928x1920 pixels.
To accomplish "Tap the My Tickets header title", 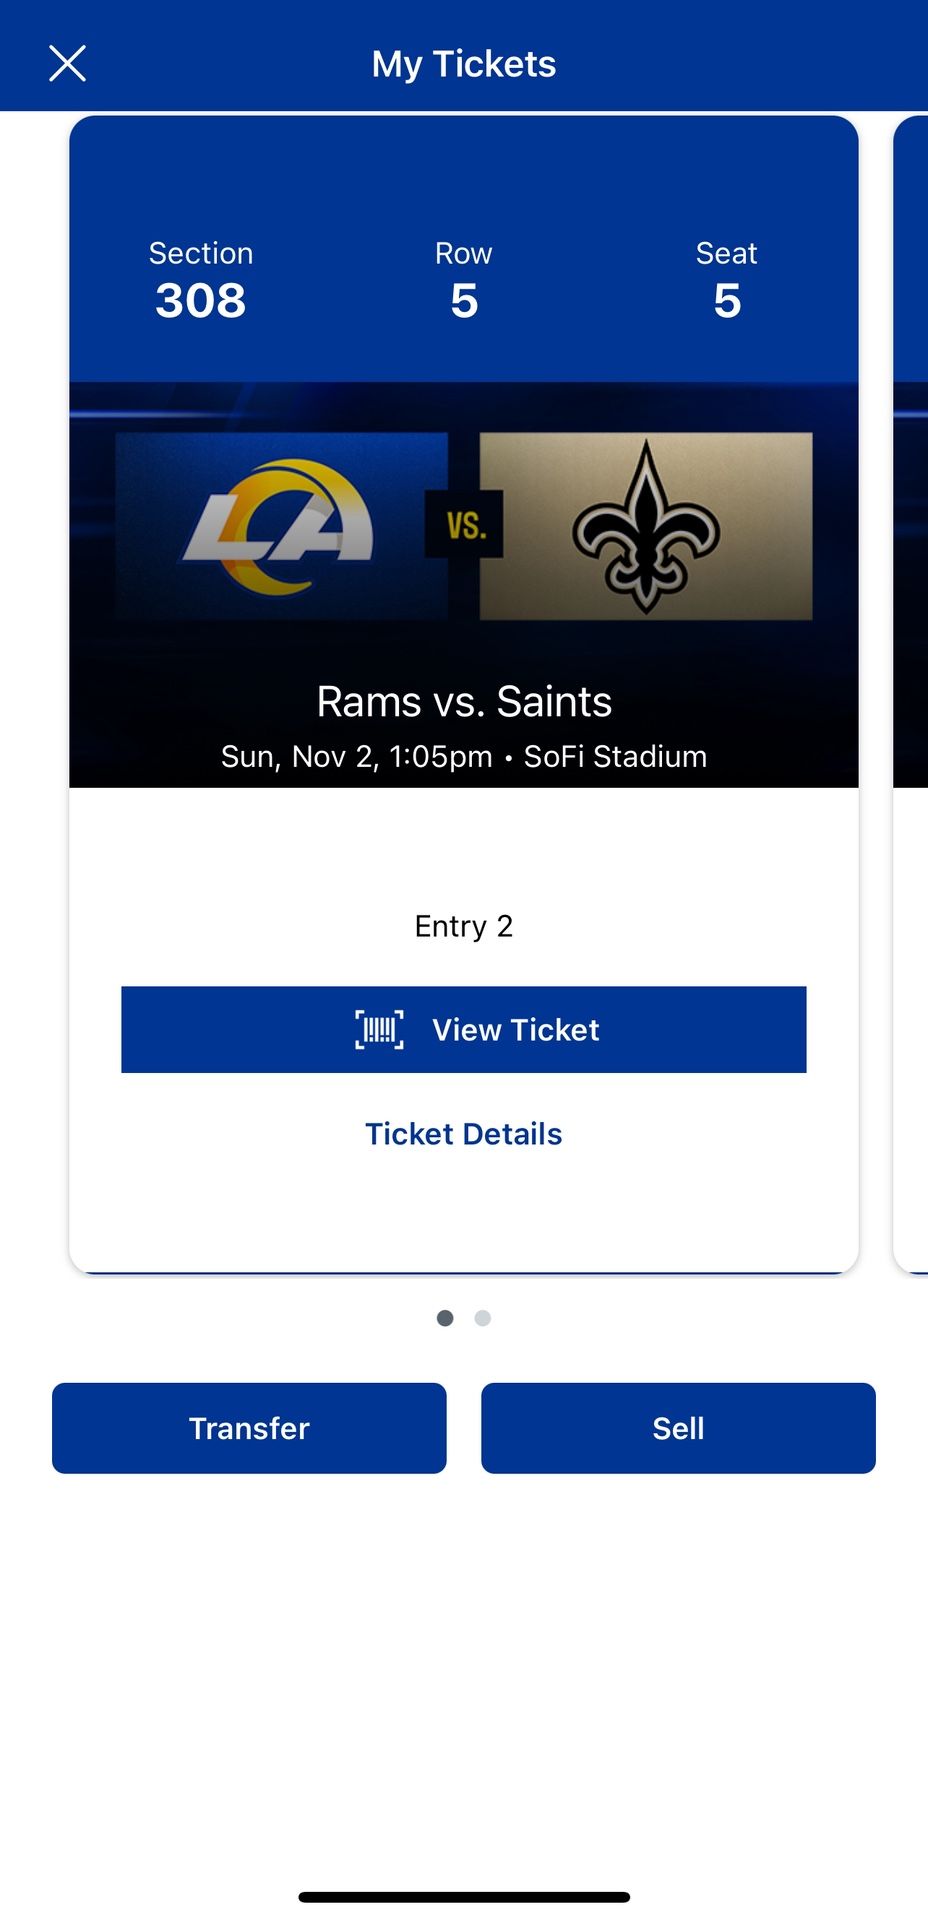I will (x=464, y=64).
